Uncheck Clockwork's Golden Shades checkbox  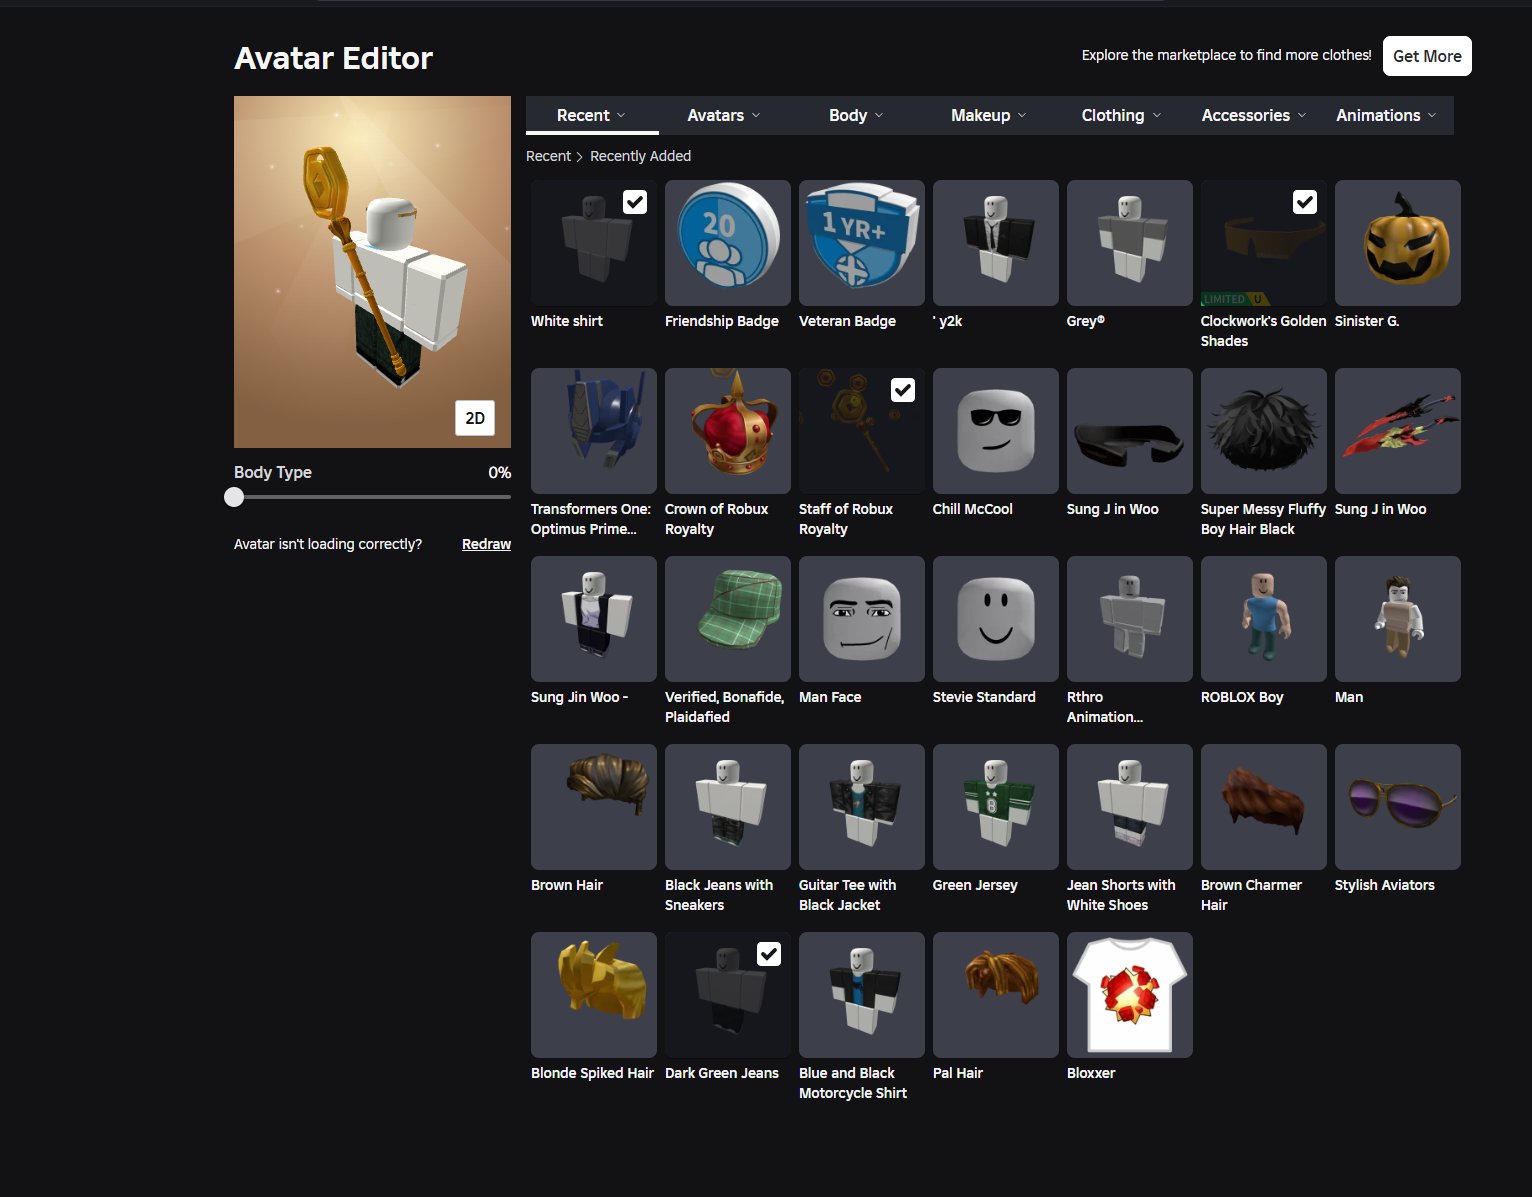coord(1305,202)
